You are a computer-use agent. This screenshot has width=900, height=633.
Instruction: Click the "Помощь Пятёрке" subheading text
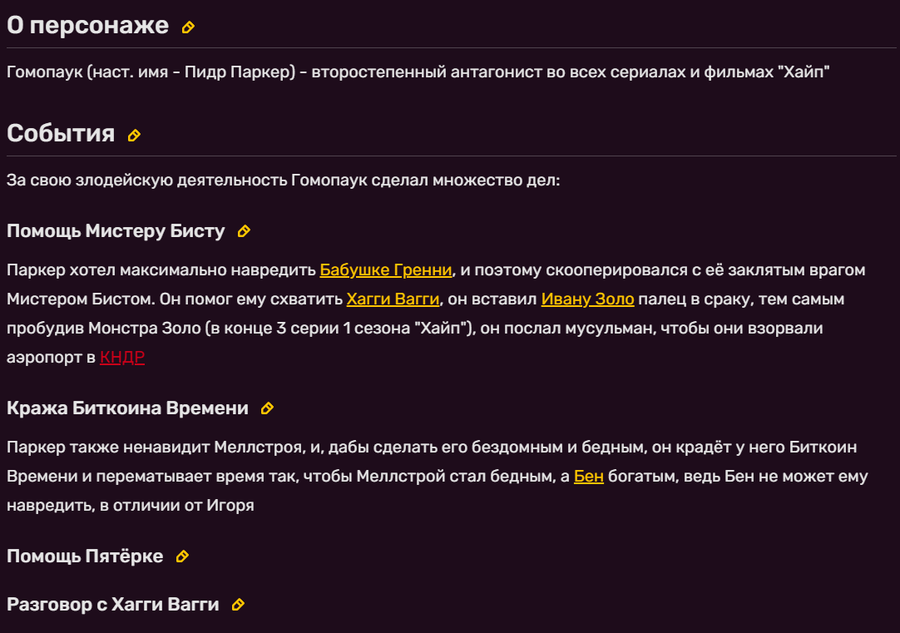tap(85, 556)
